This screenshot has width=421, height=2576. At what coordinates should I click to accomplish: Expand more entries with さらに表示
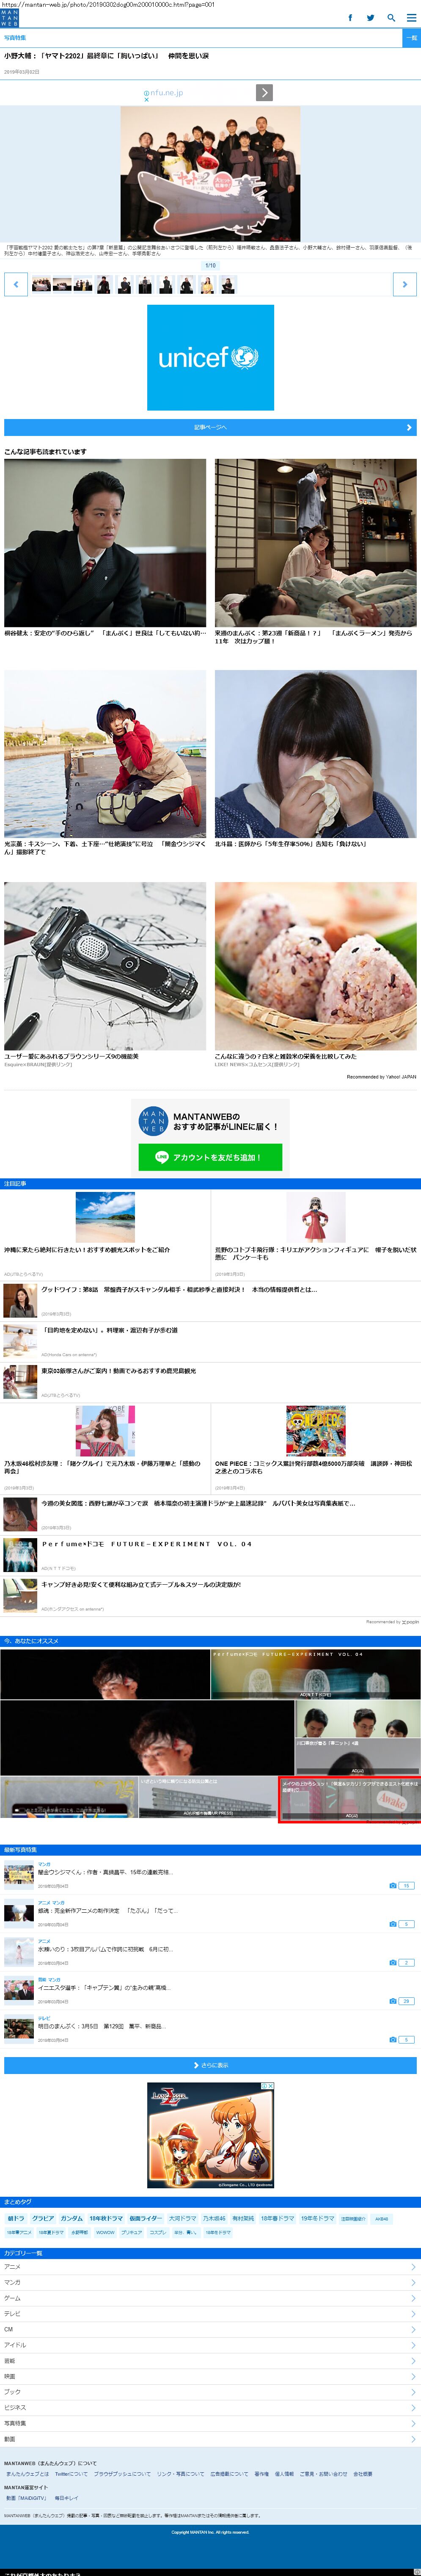(x=210, y=2065)
